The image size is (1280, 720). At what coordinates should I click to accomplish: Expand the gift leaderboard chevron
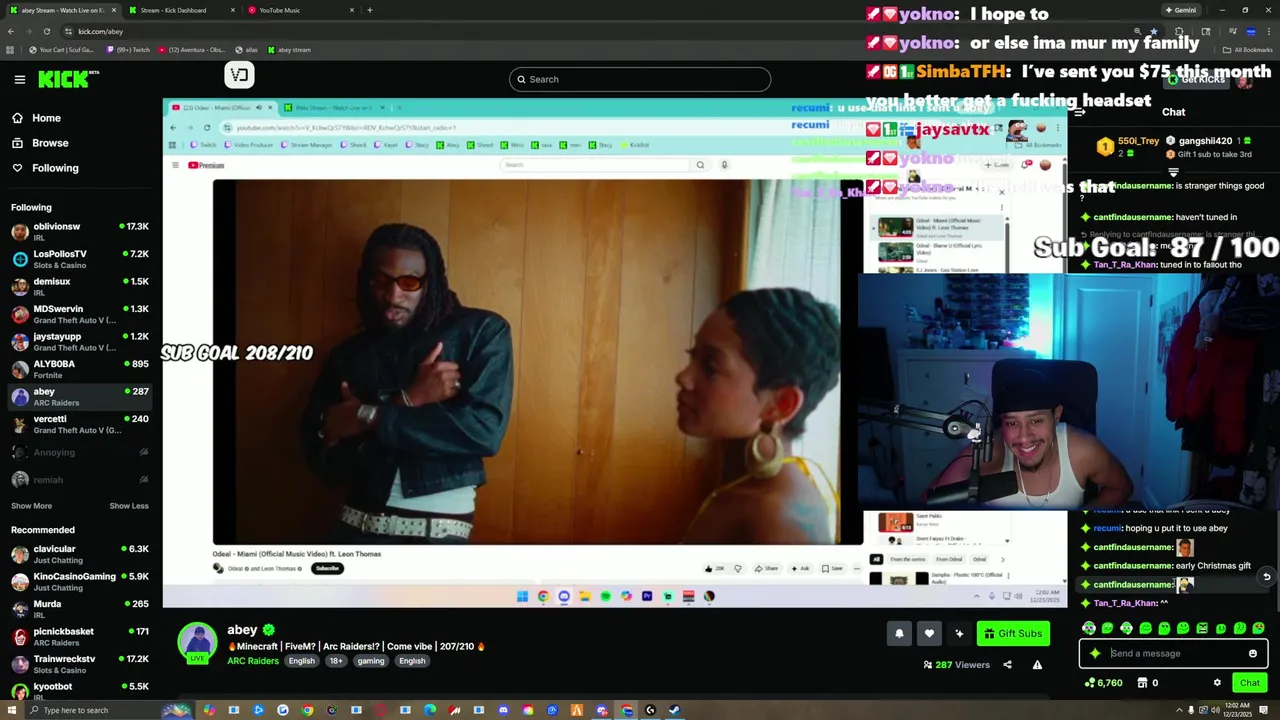[x=1173, y=172]
